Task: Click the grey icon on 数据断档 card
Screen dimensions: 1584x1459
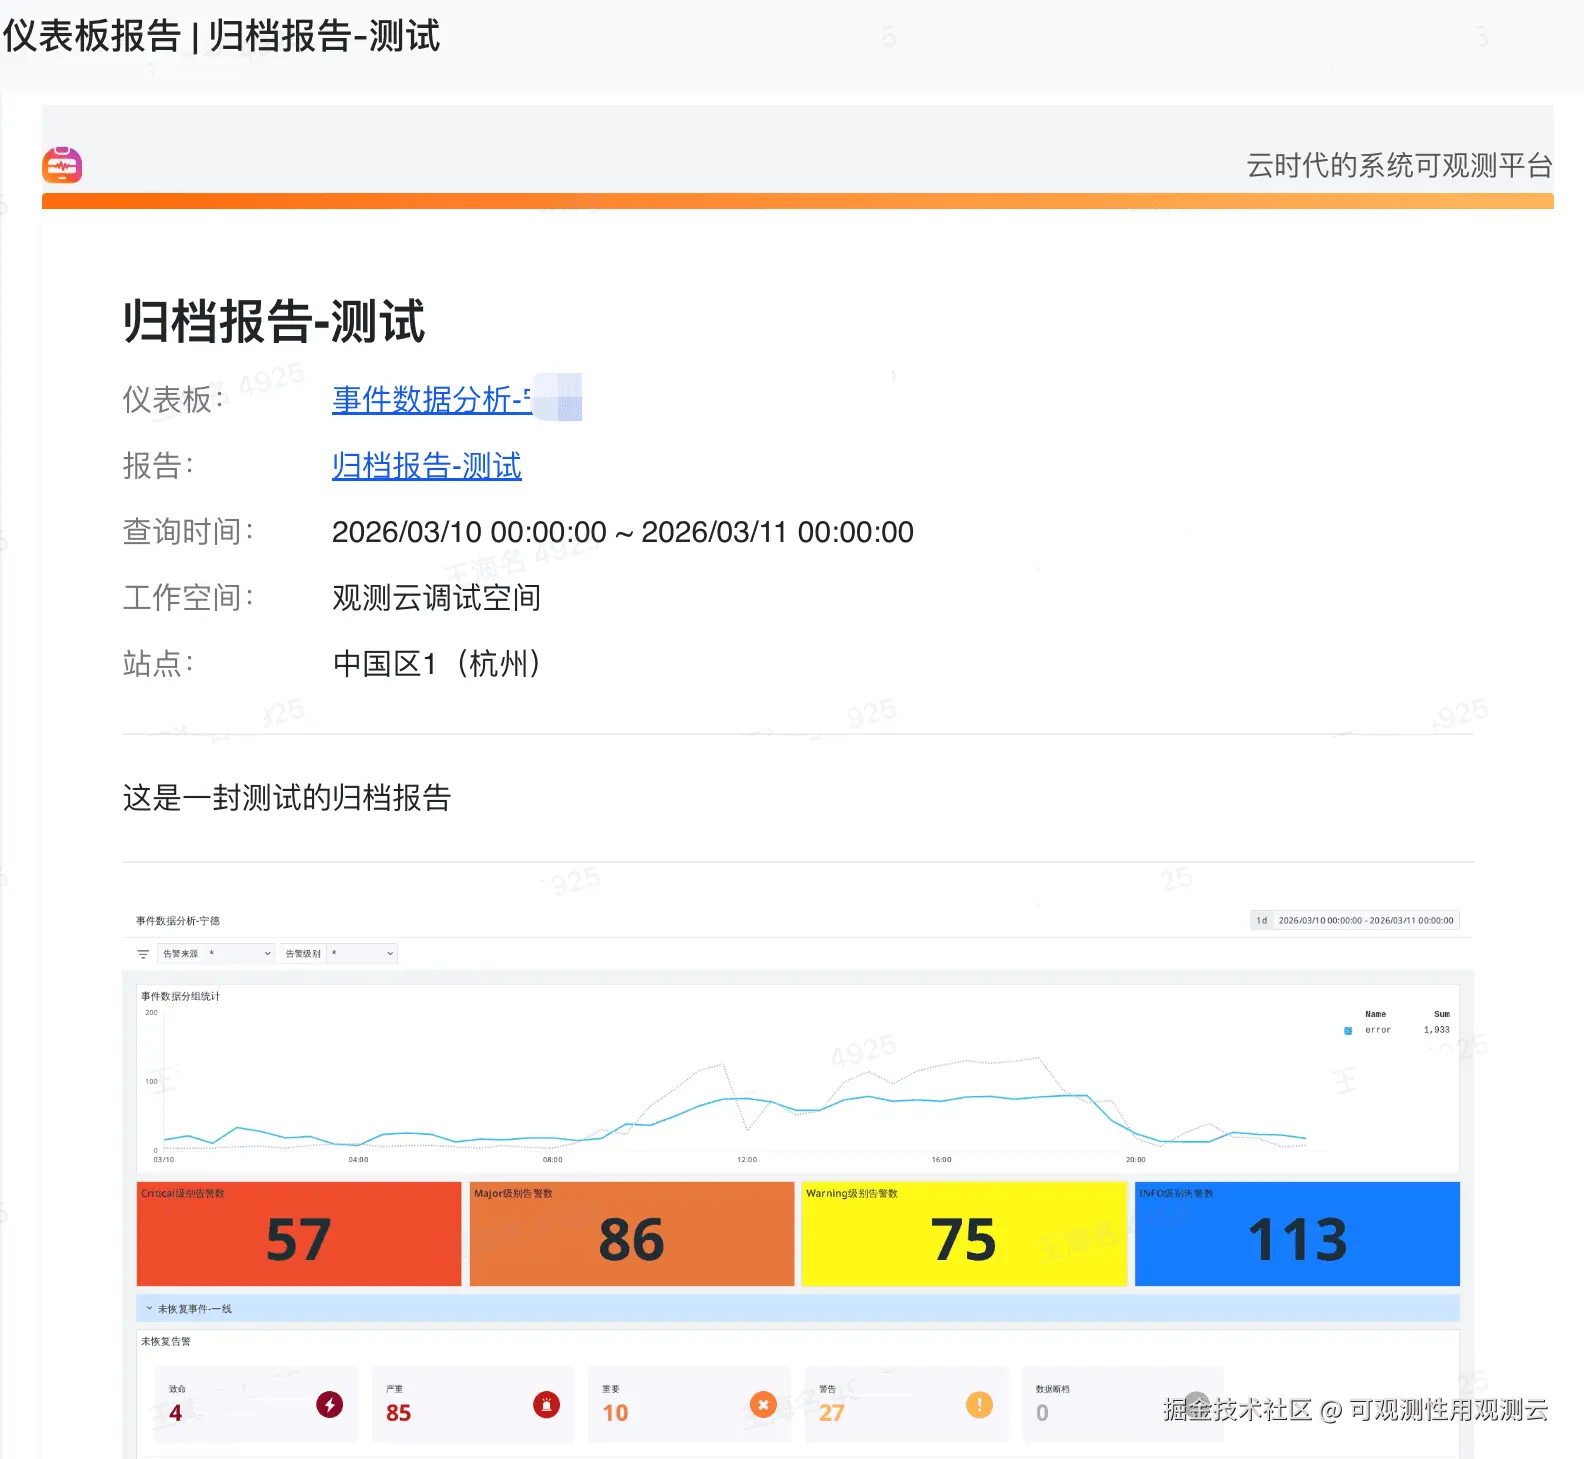Action: [1196, 1404]
